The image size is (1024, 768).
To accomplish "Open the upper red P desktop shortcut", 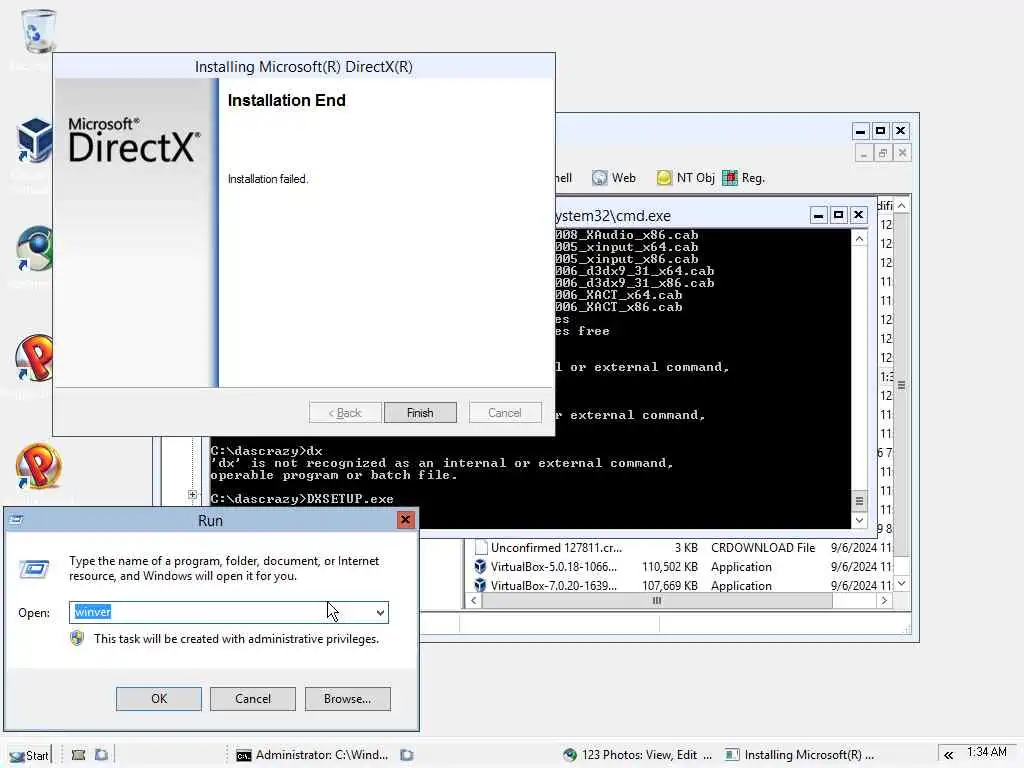I will click(33, 358).
